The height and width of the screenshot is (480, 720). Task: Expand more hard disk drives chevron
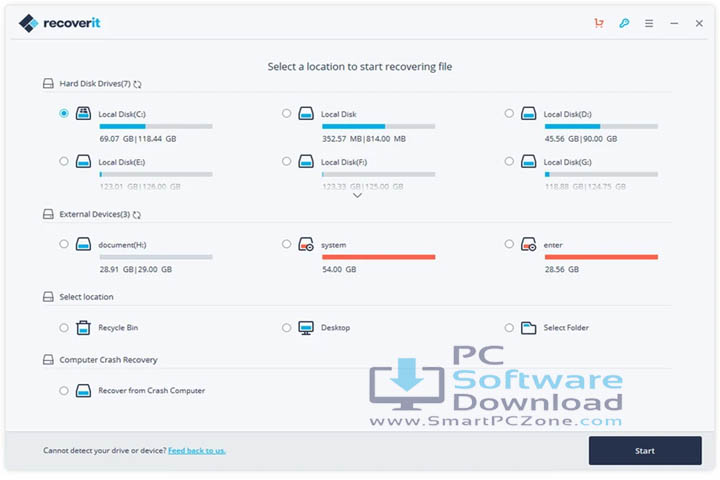click(357, 196)
